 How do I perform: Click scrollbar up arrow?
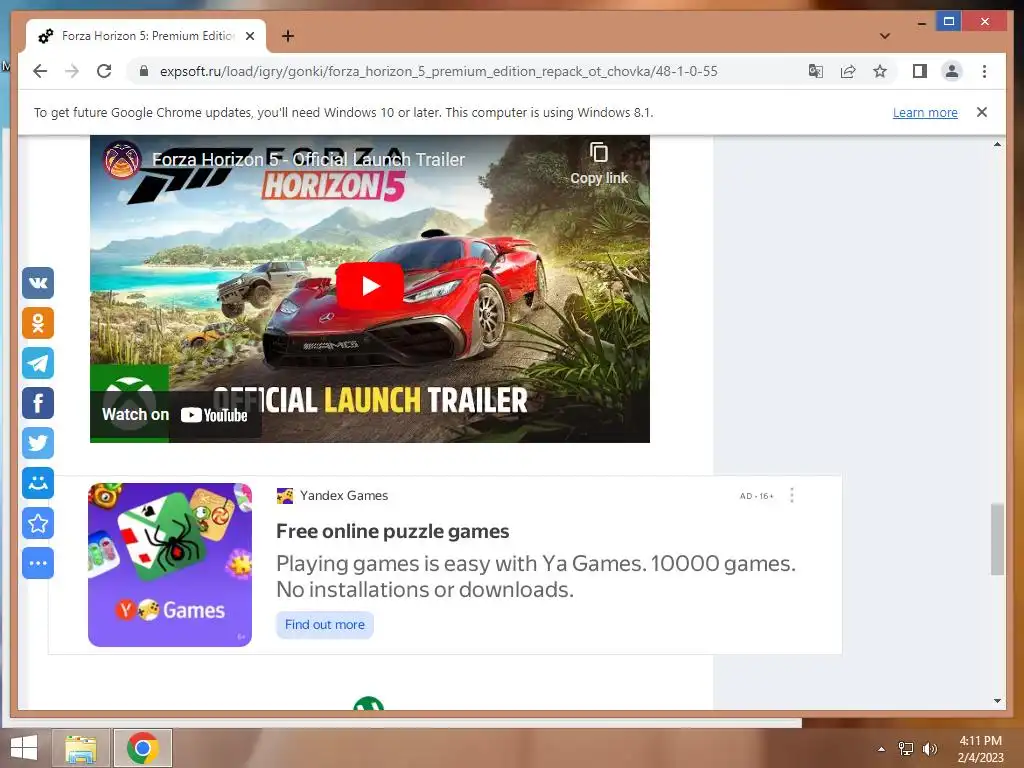(997, 144)
